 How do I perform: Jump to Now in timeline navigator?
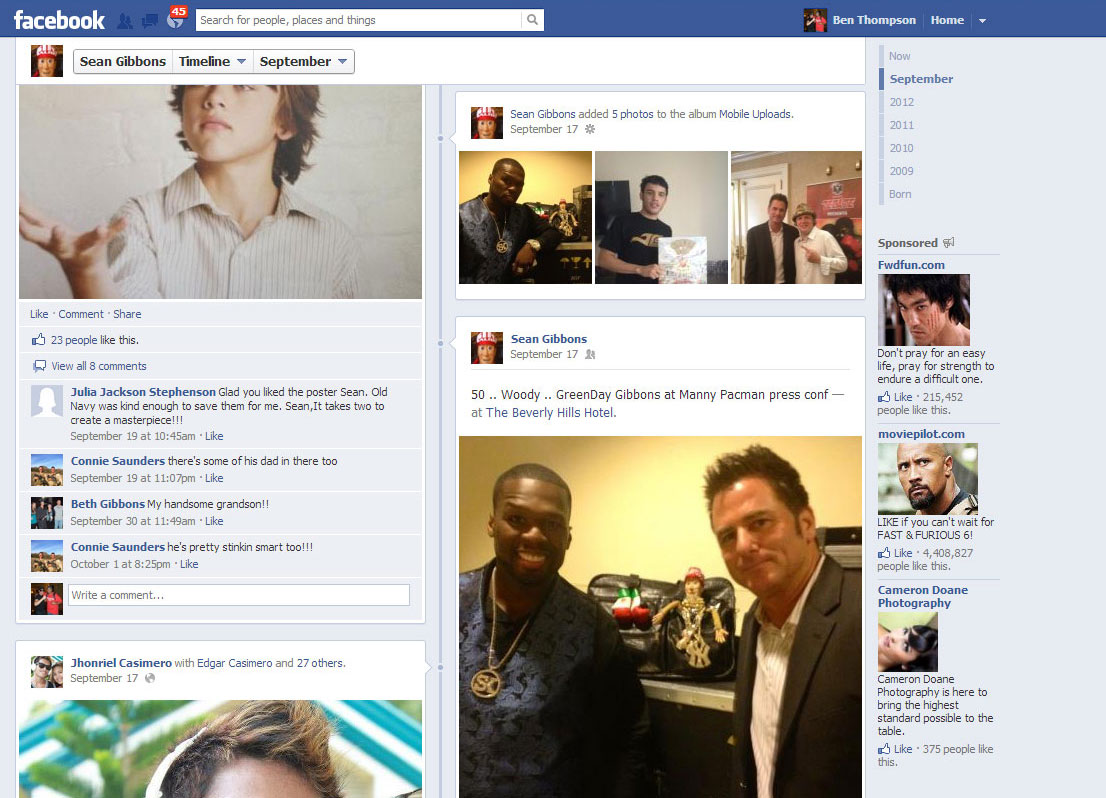pyautogui.click(x=899, y=56)
